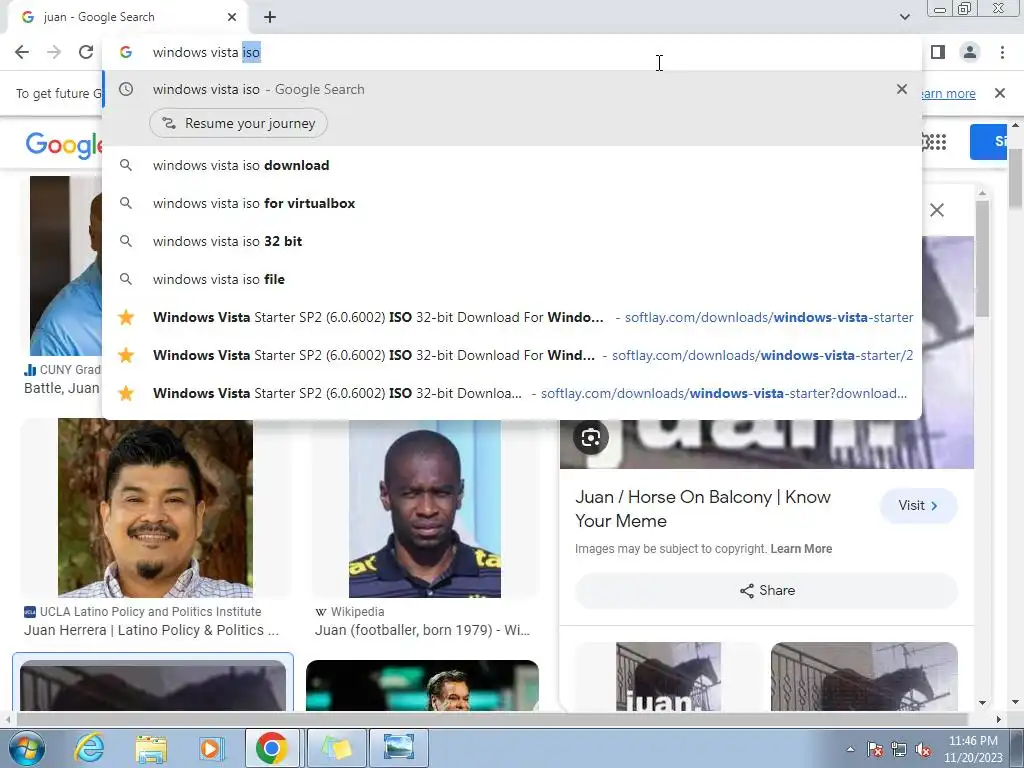Close the 'juan - Google Search' tab
1024x768 pixels.
tap(232, 17)
